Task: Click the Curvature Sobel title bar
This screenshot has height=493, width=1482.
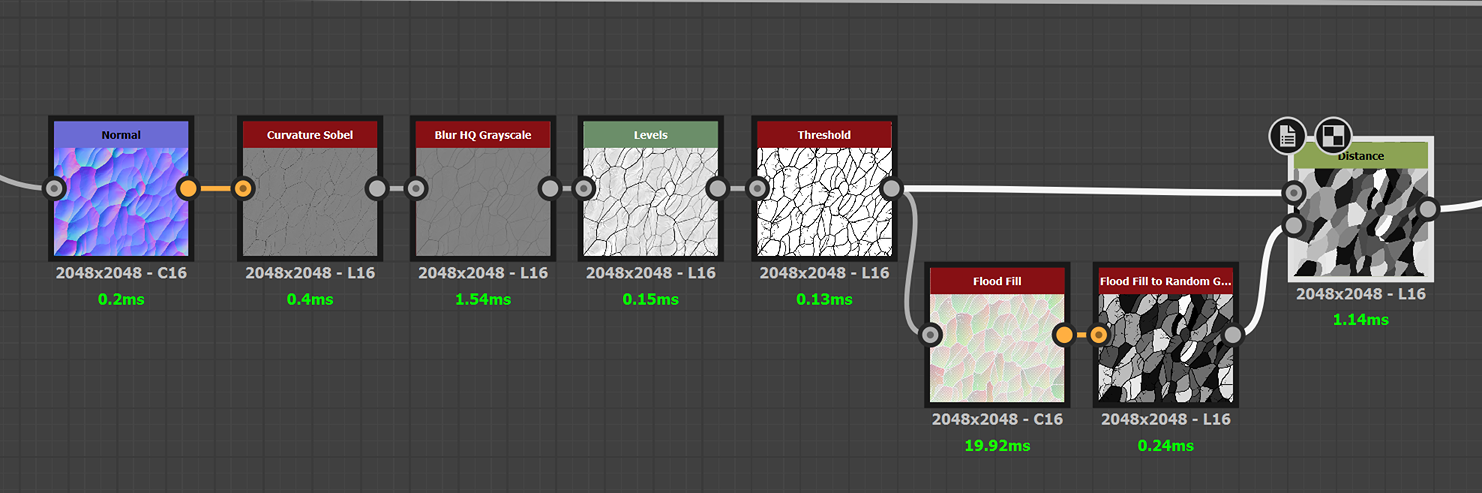Action: pyautogui.click(x=310, y=135)
